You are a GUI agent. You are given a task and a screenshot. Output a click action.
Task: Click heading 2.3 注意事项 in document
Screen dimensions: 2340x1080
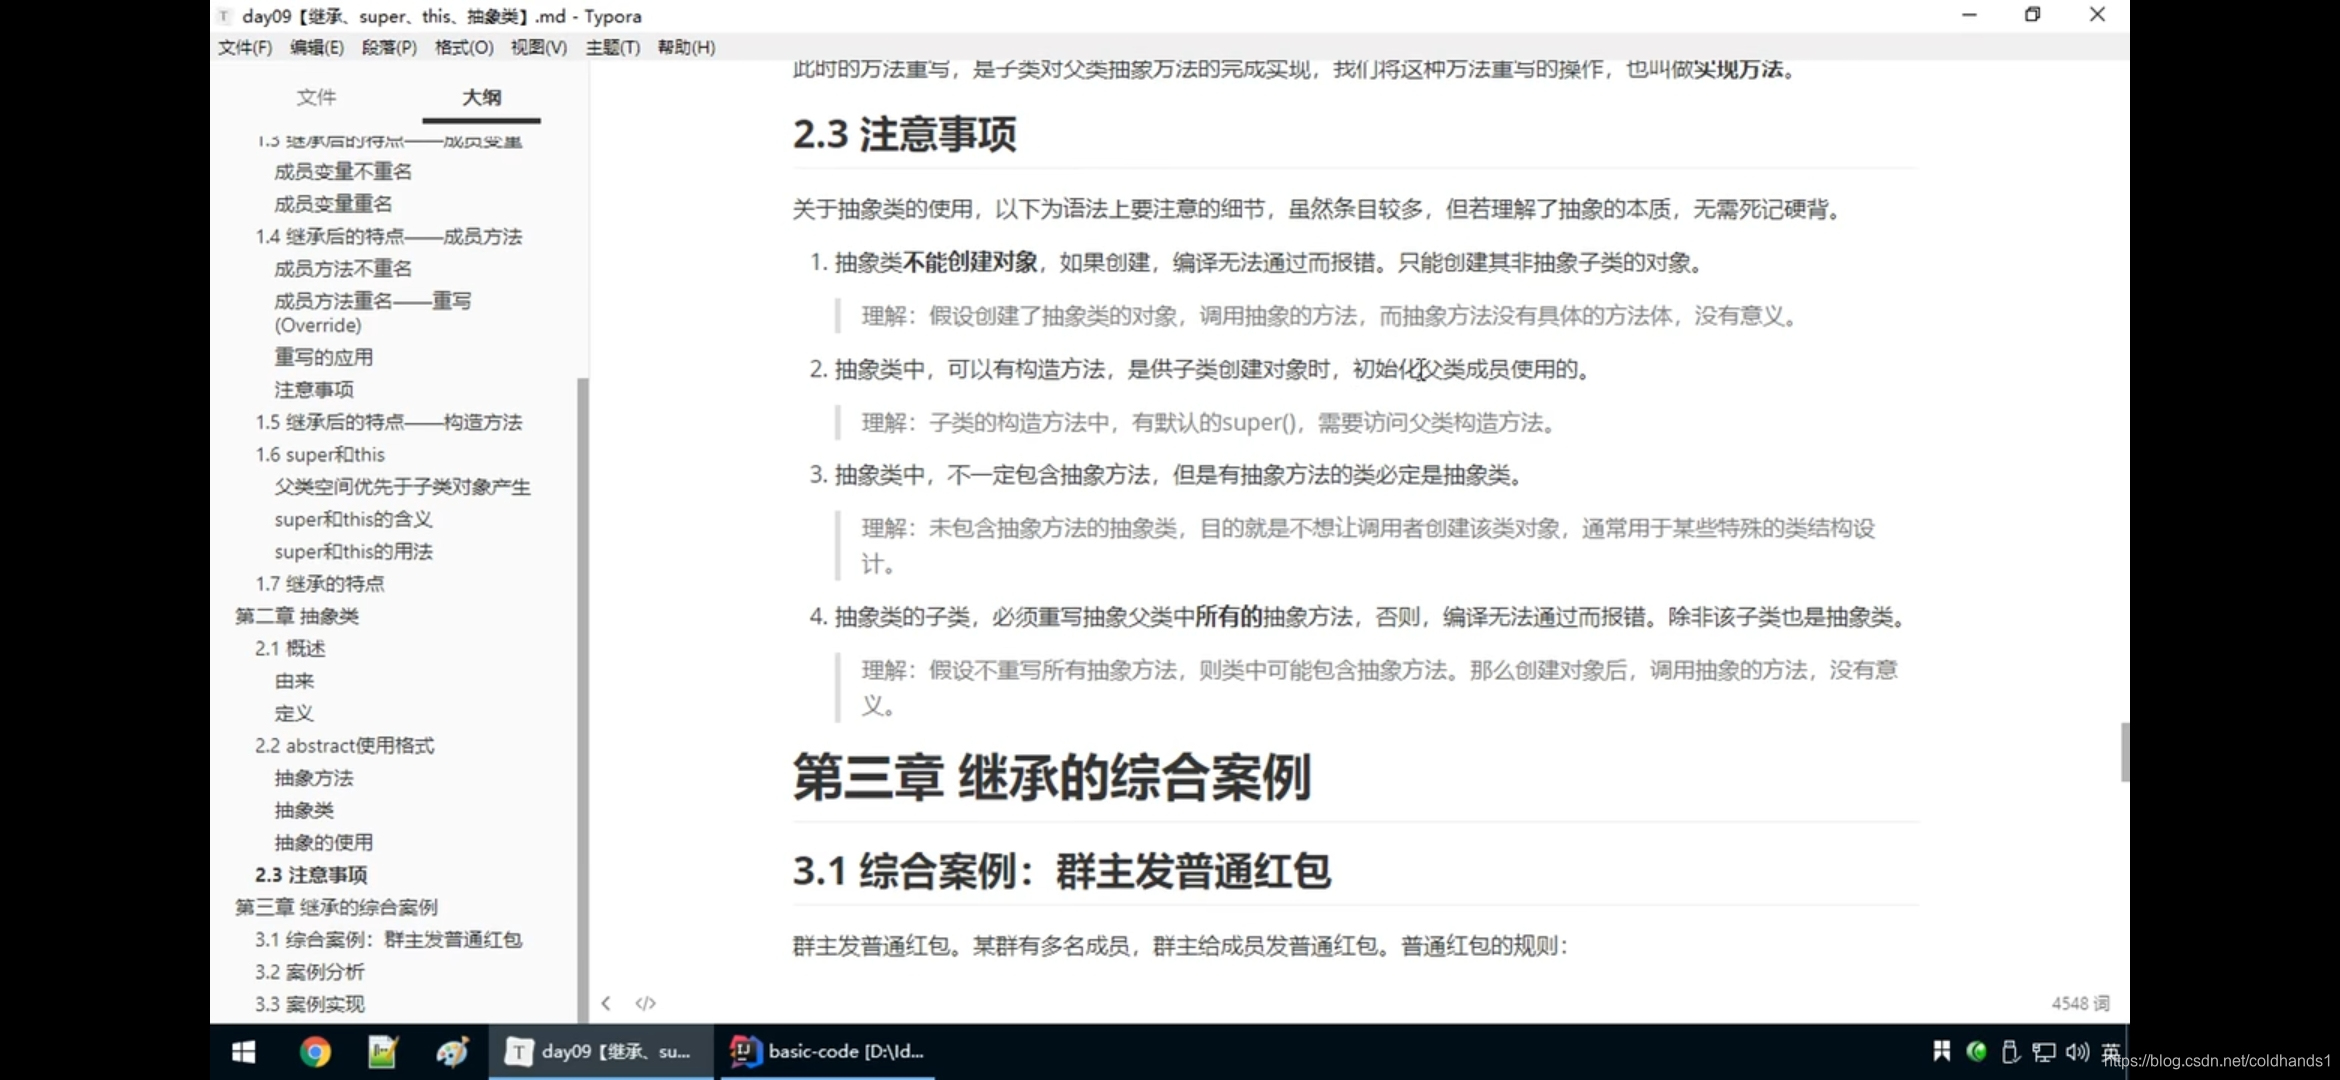[x=904, y=134]
